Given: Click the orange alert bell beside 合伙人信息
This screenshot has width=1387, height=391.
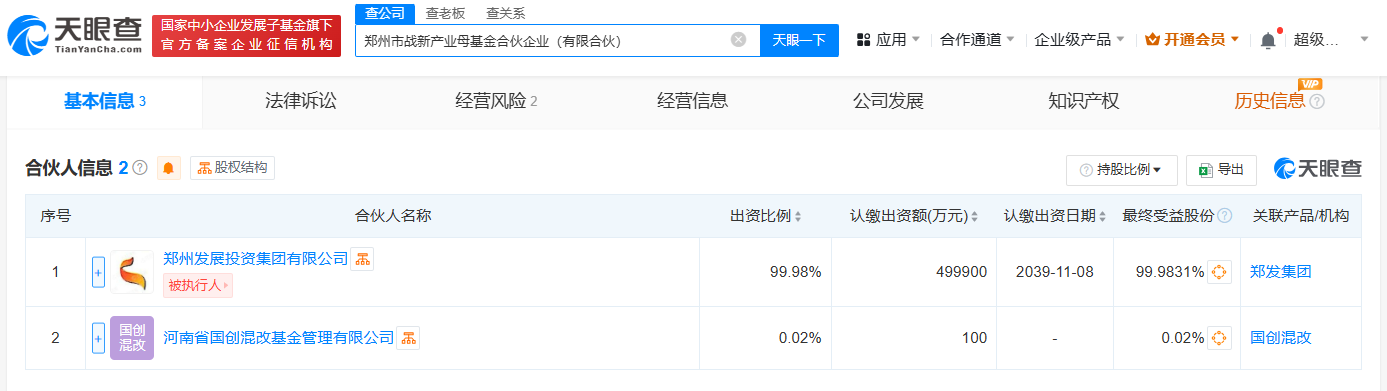Looking at the screenshot, I should click(x=169, y=168).
